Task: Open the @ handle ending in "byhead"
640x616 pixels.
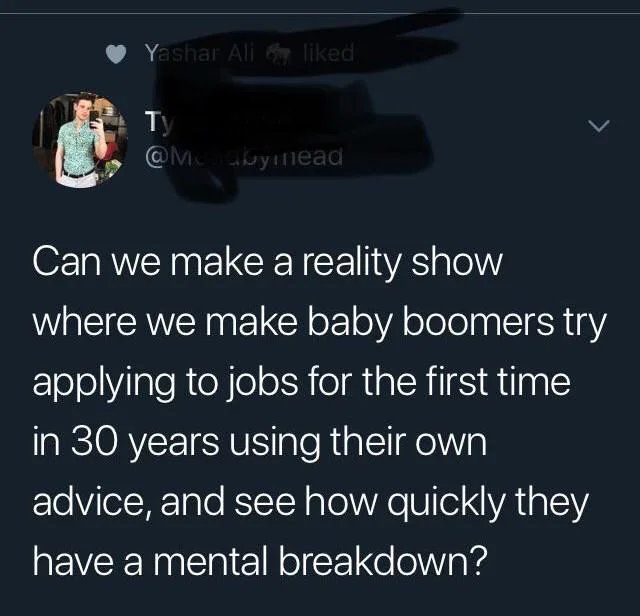Action: 244,157
